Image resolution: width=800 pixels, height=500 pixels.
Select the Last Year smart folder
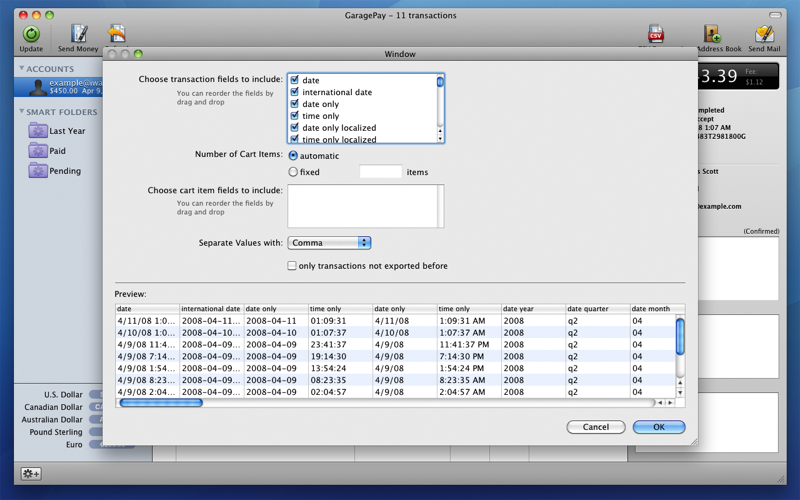click(x=66, y=131)
